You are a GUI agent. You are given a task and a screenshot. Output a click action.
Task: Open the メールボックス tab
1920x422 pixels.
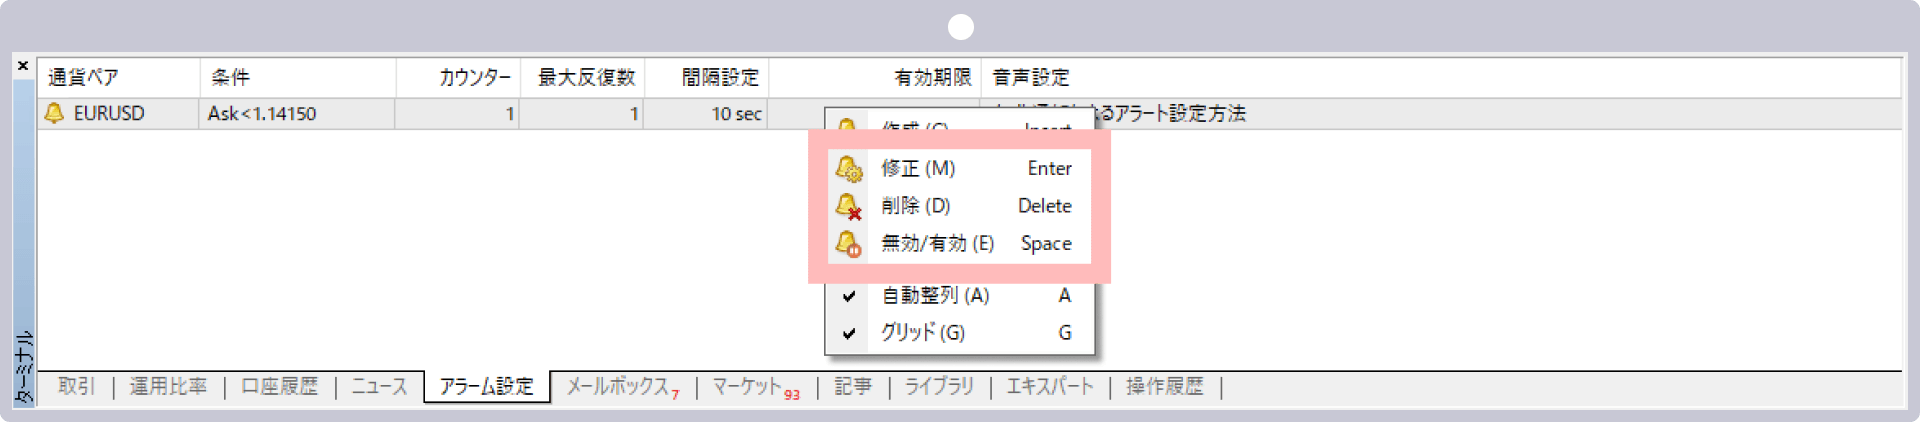620,387
